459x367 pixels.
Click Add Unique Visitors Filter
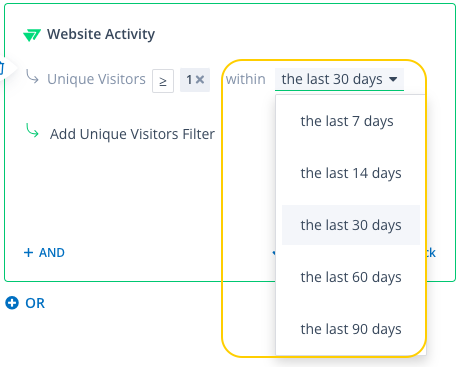tap(132, 134)
